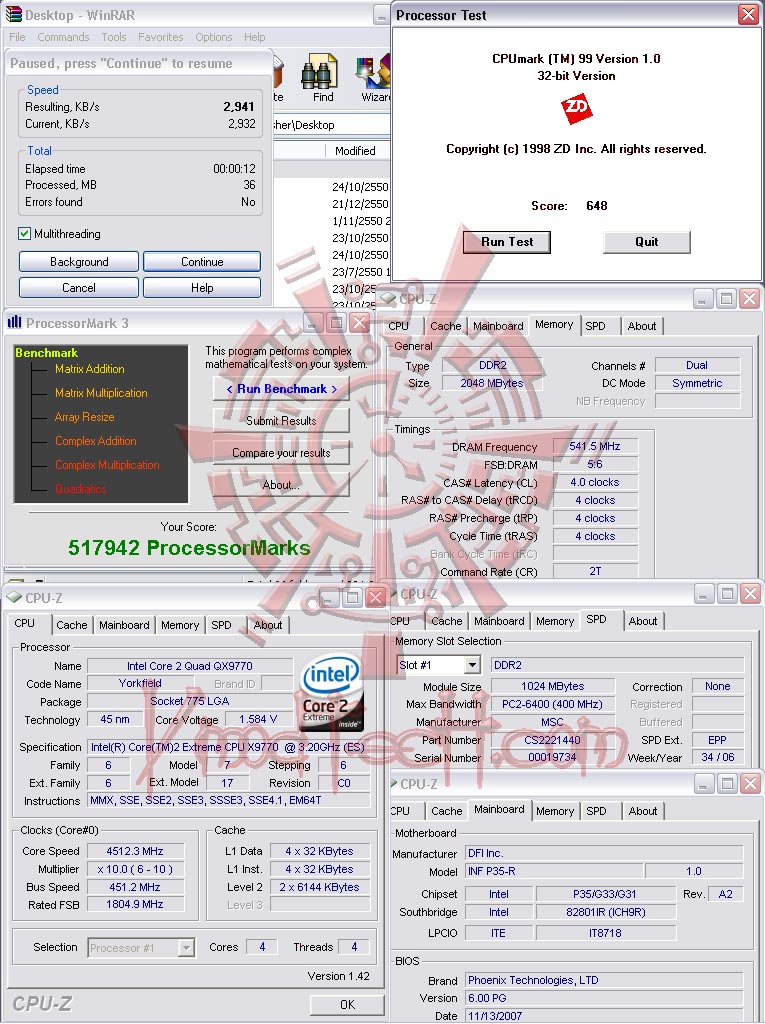Screen dimensions: 765x1024
Task: Select Quadratics benchmark item
Action: point(80,488)
